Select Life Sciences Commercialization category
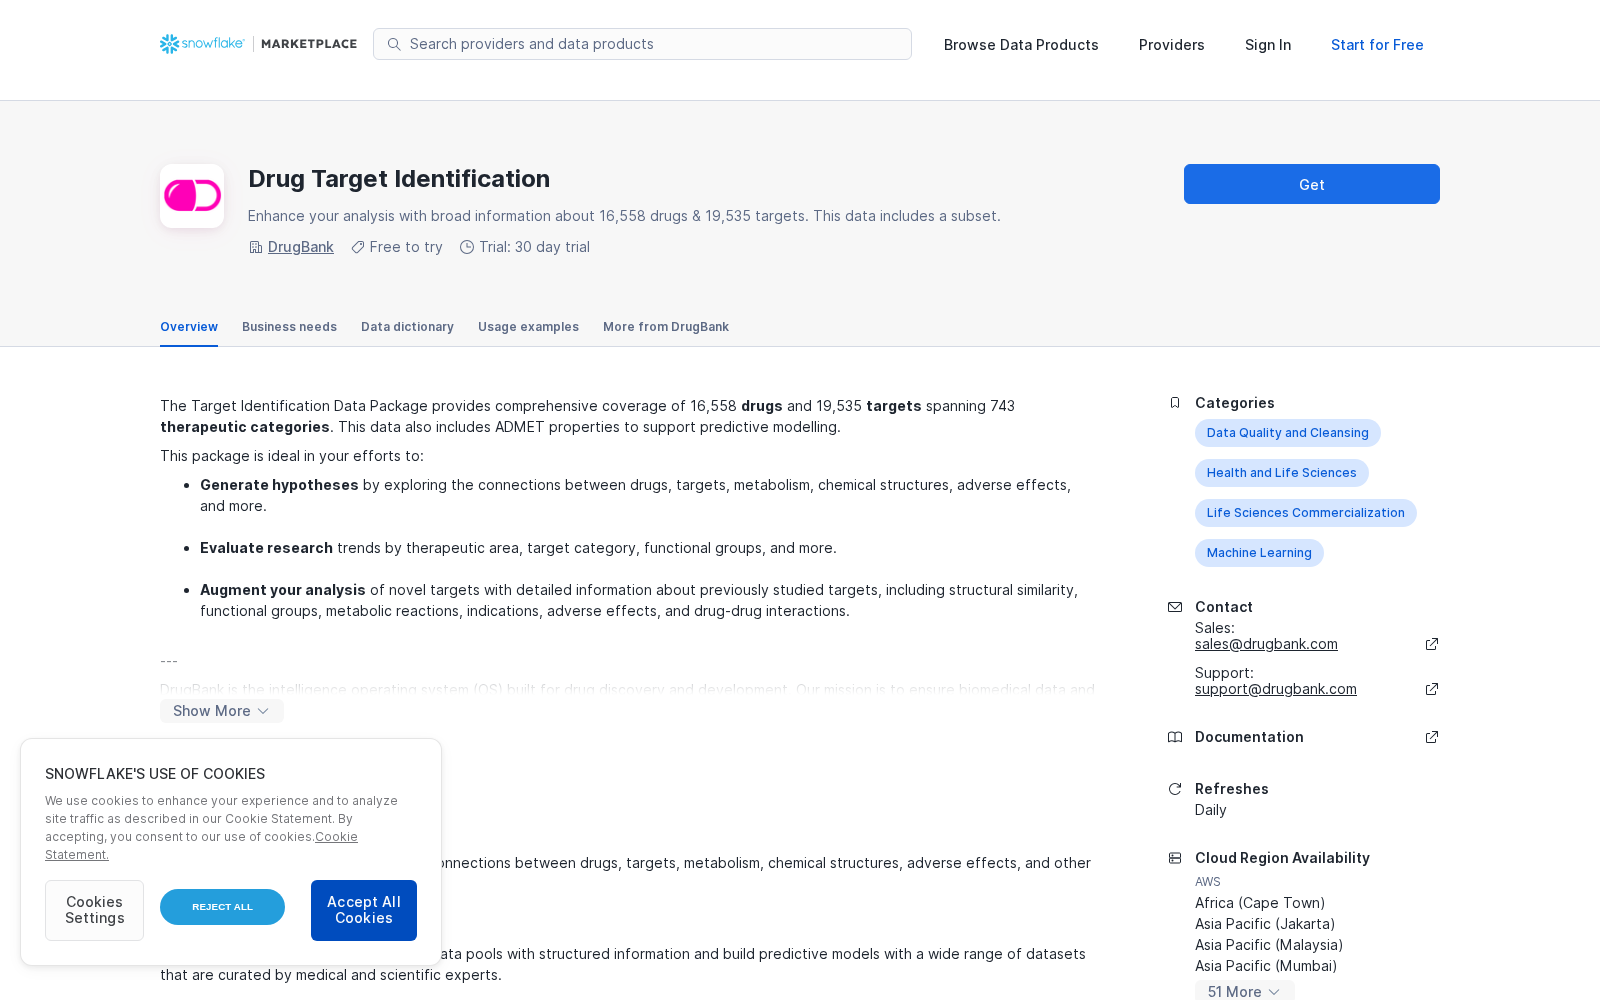The width and height of the screenshot is (1600, 1000). 1306,513
